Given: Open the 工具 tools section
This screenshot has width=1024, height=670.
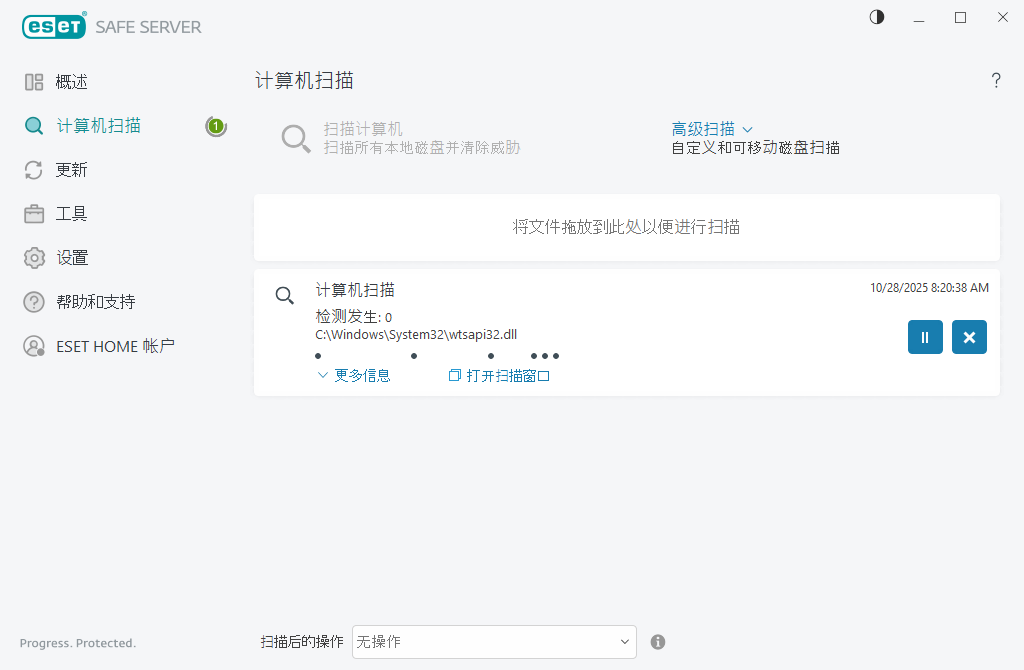Looking at the screenshot, I should (70, 213).
